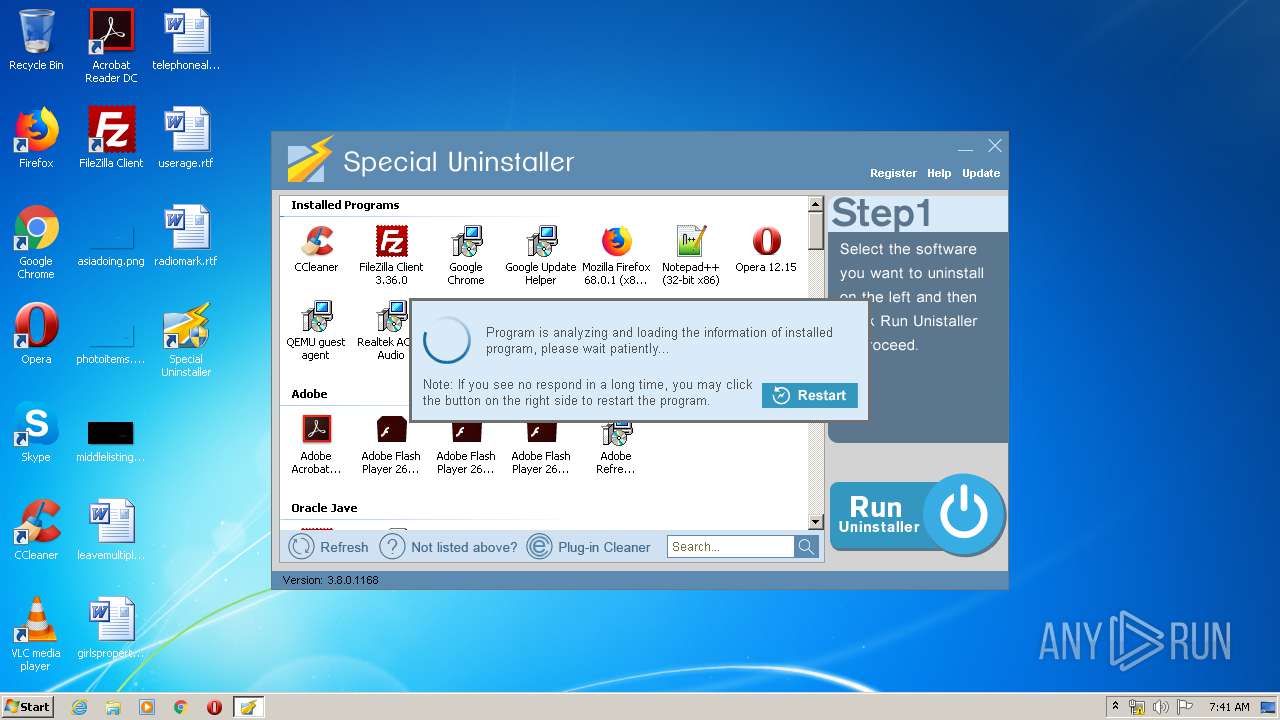Open Windows Explorer folder from the taskbar
This screenshot has width=1280, height=720.
pos(113,707)
